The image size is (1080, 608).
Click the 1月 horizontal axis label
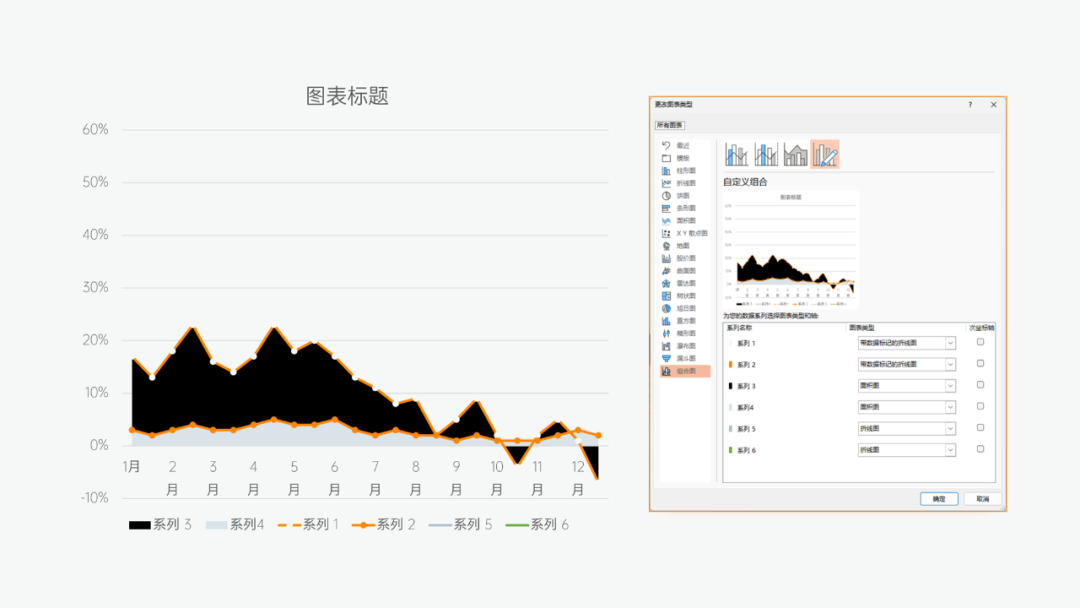pos(132,467)
